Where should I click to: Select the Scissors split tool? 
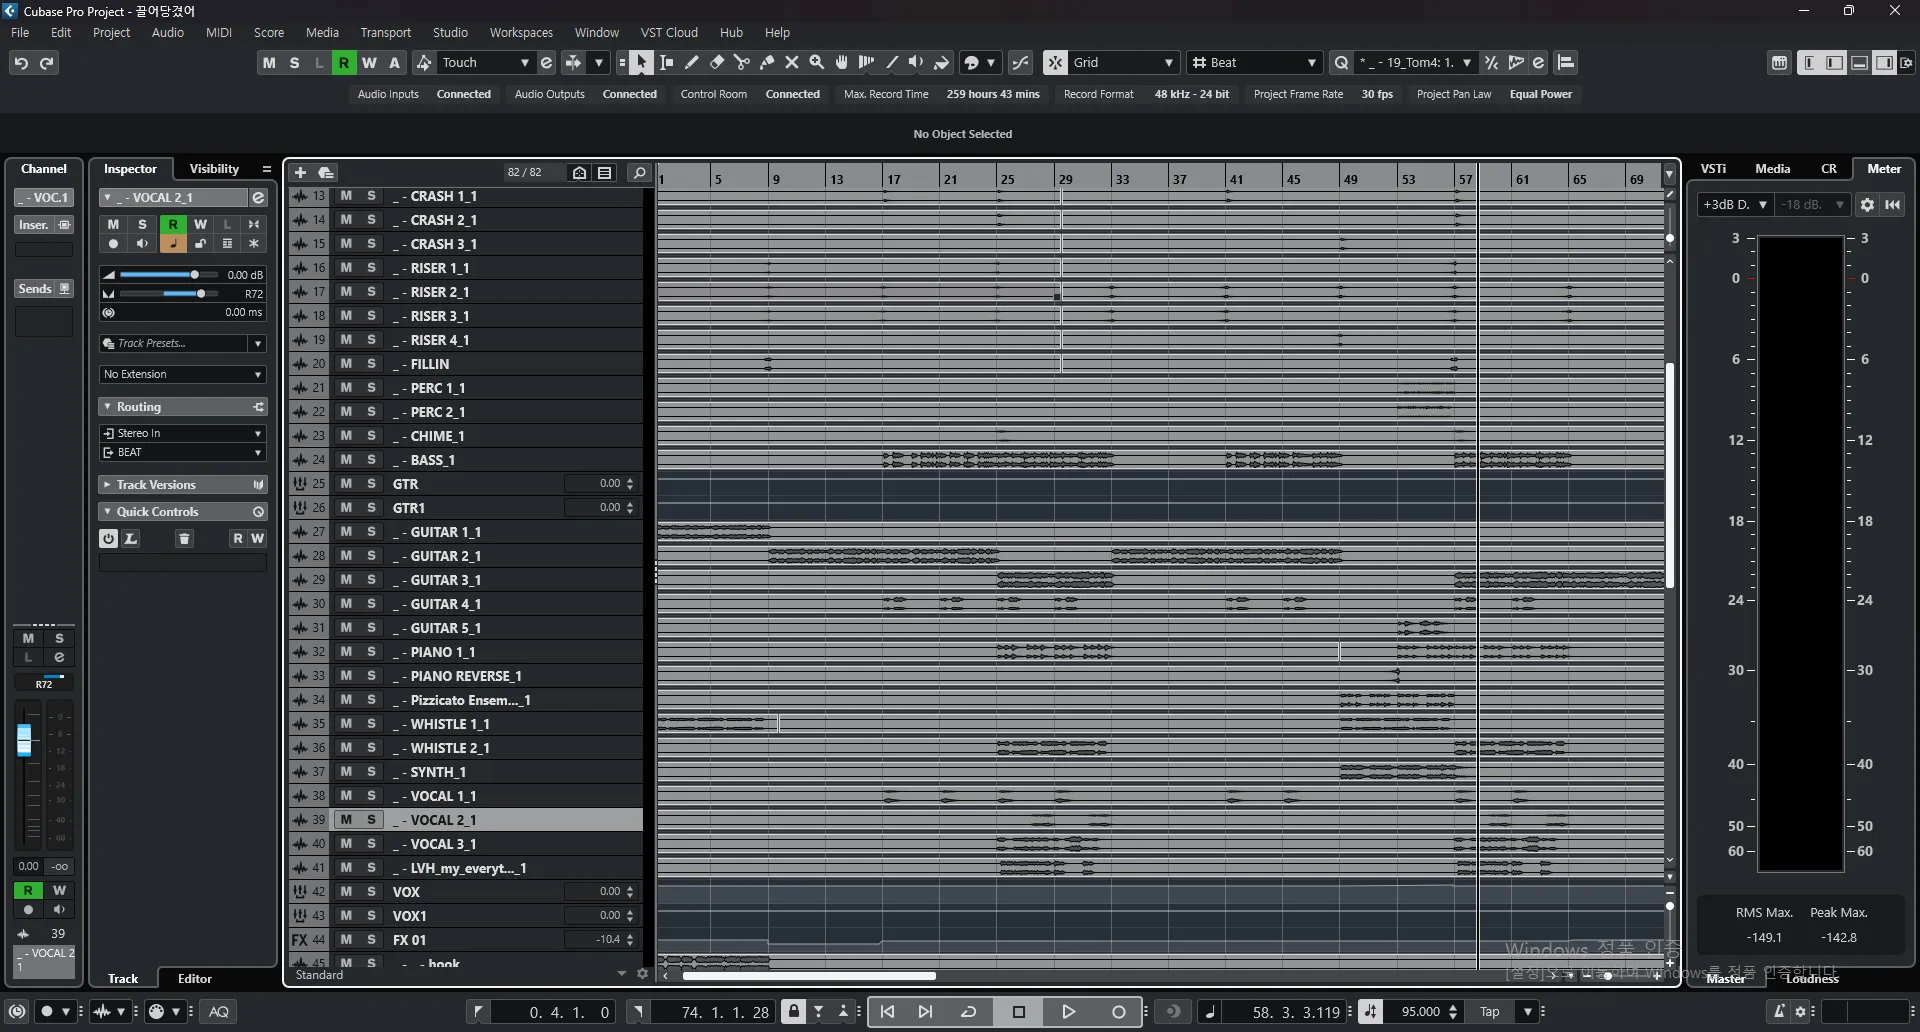742,63
